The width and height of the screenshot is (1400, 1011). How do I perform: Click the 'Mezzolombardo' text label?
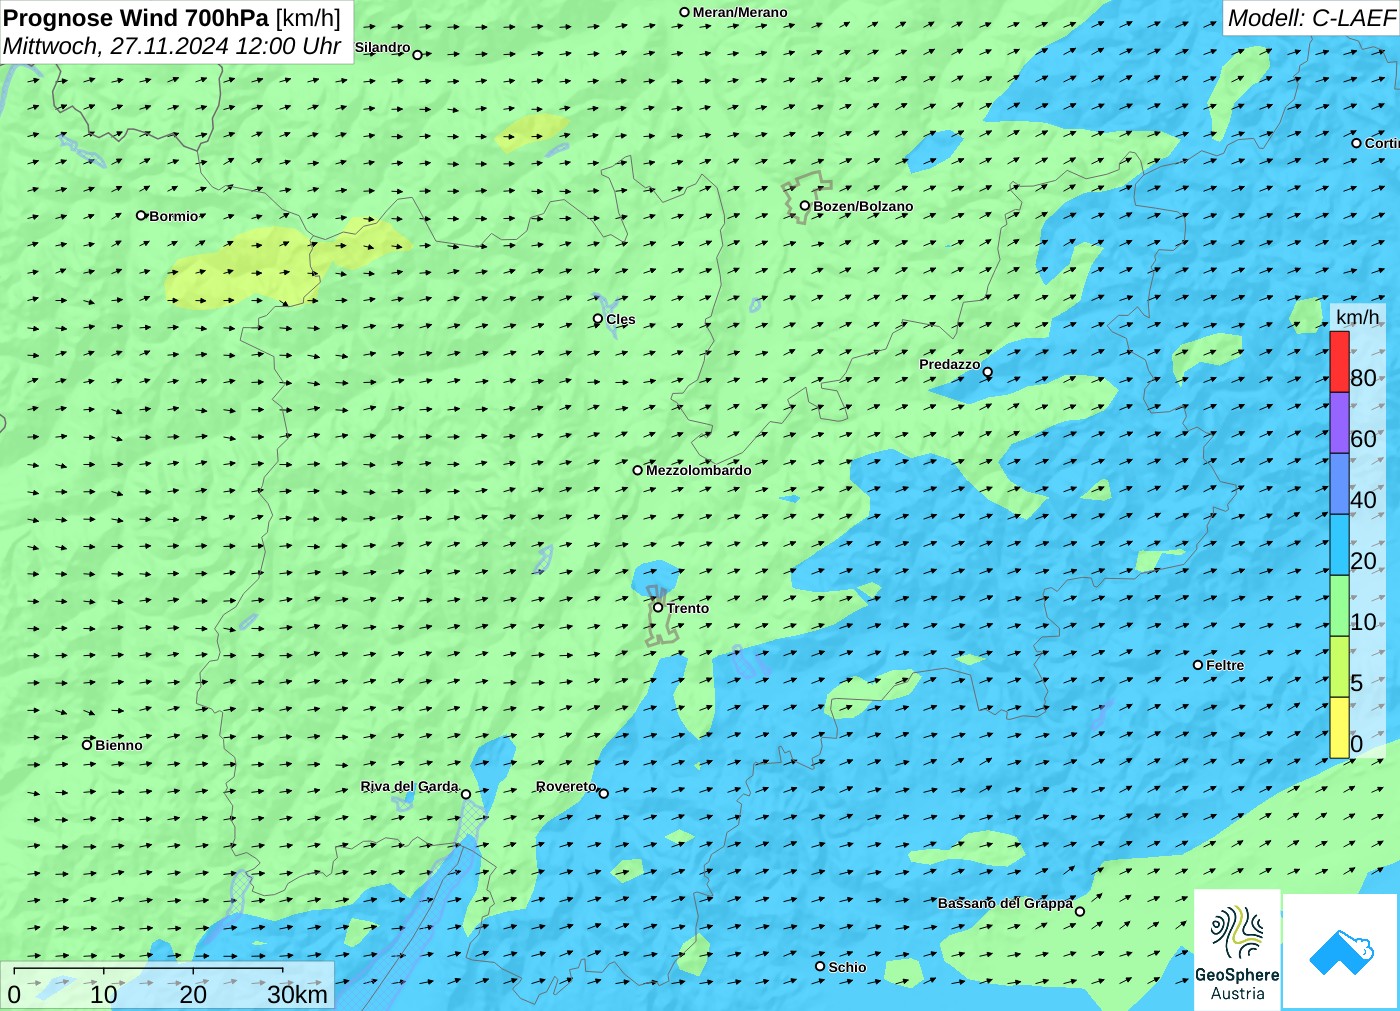click(698, 470)
